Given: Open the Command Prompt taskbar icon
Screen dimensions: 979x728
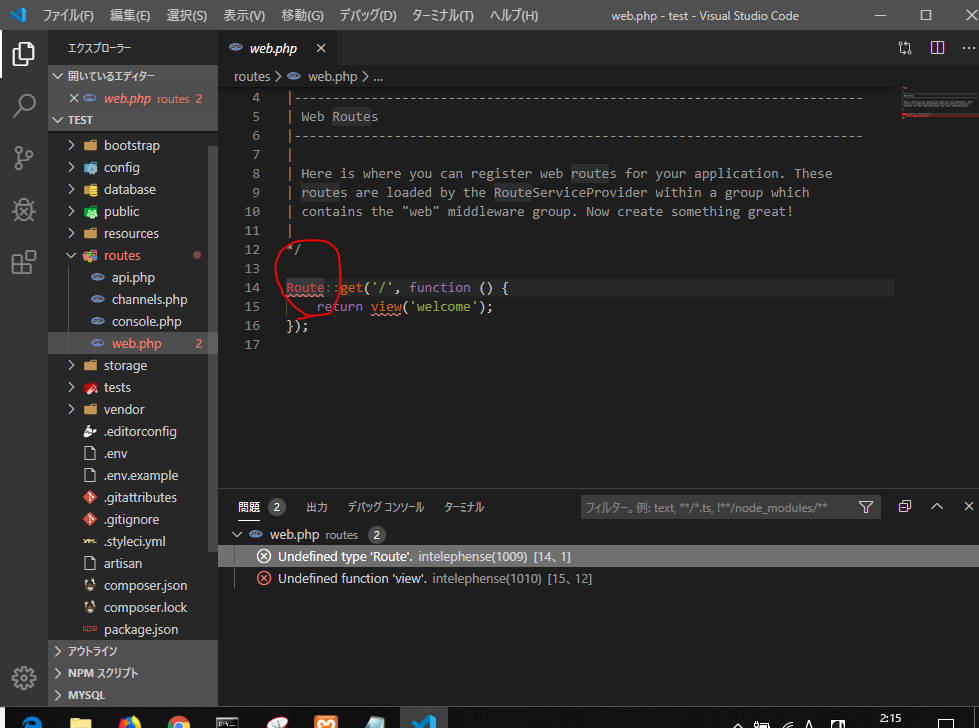Looking at the screenshot, I should pyautogui.click(x=227, y=722).
